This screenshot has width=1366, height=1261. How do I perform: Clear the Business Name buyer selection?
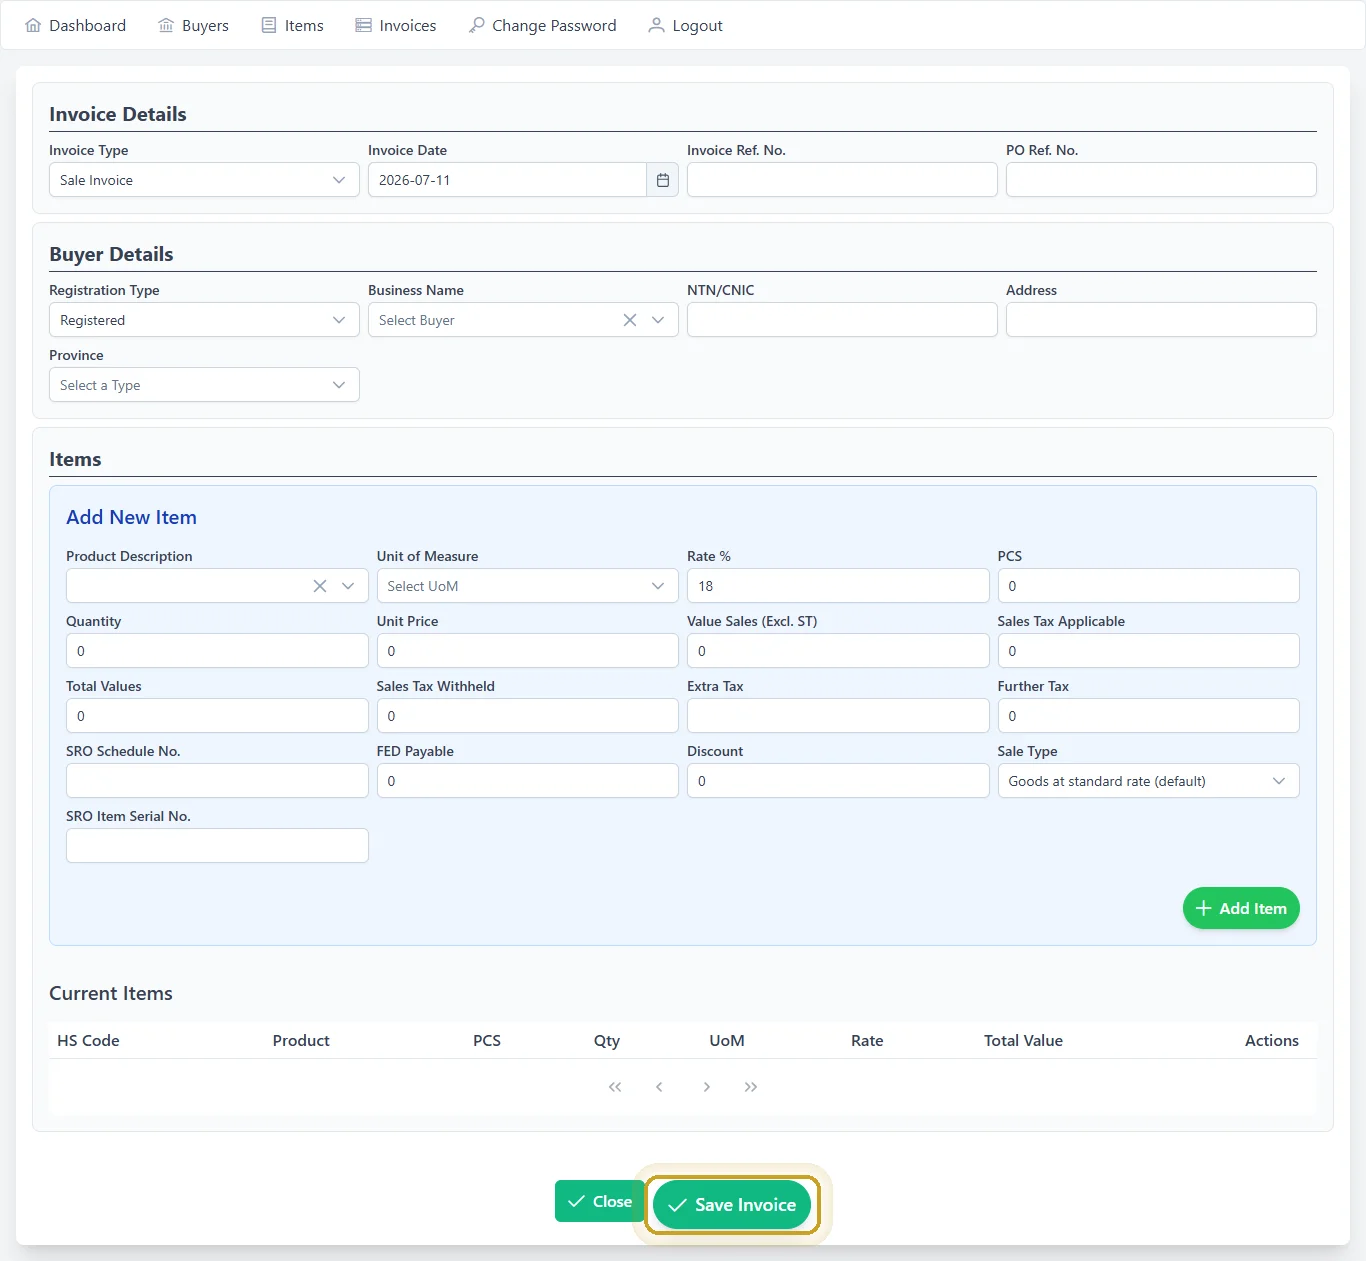[630, 320]
